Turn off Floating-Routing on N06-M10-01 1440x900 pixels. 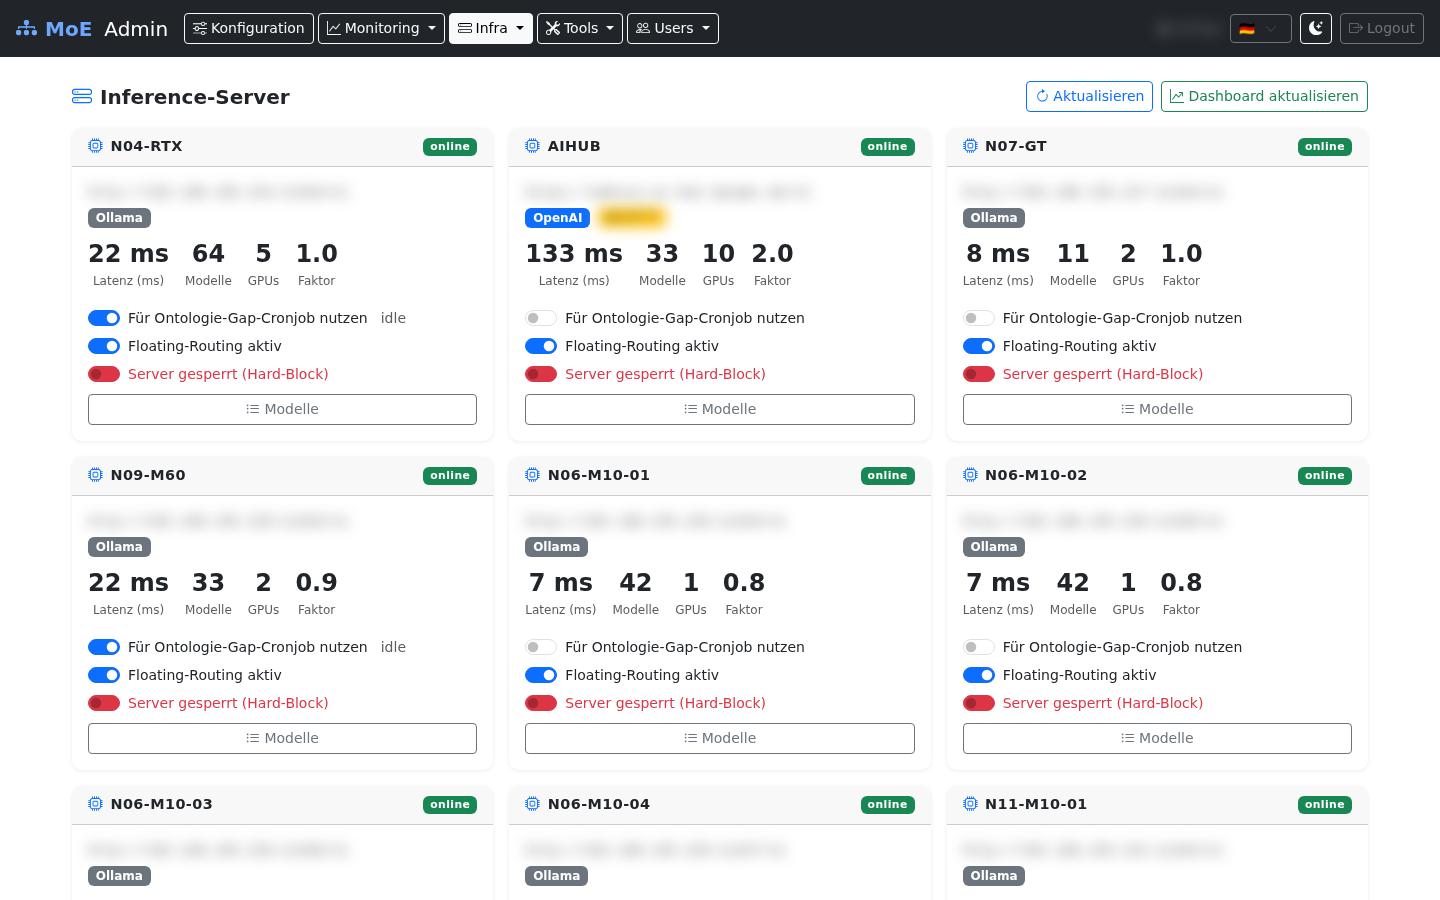click(x=541, y=675)
